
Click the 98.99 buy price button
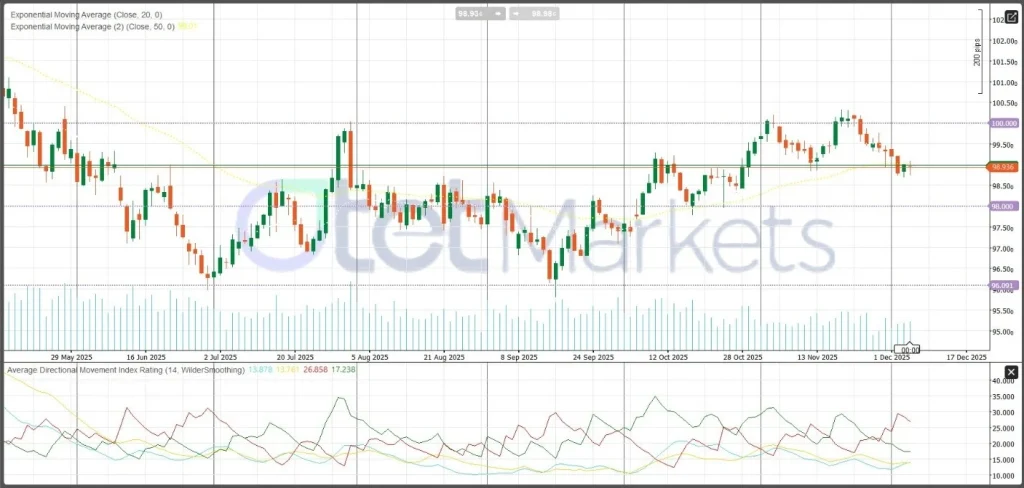tap(544, 14)
